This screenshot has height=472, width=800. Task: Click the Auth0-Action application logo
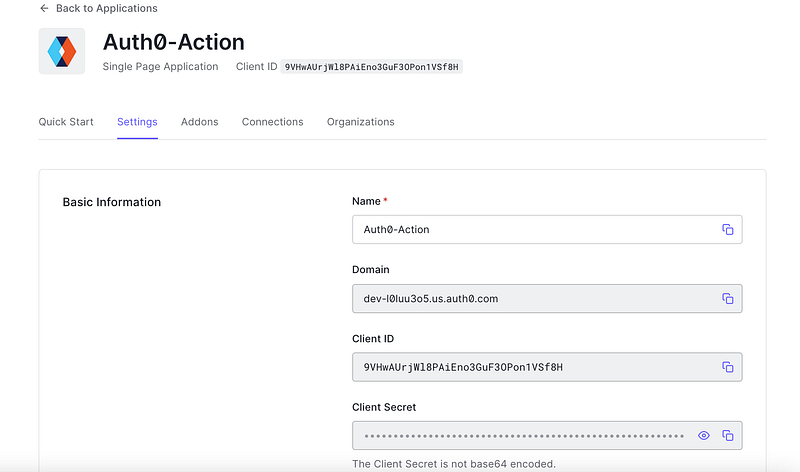pos(62,51)
